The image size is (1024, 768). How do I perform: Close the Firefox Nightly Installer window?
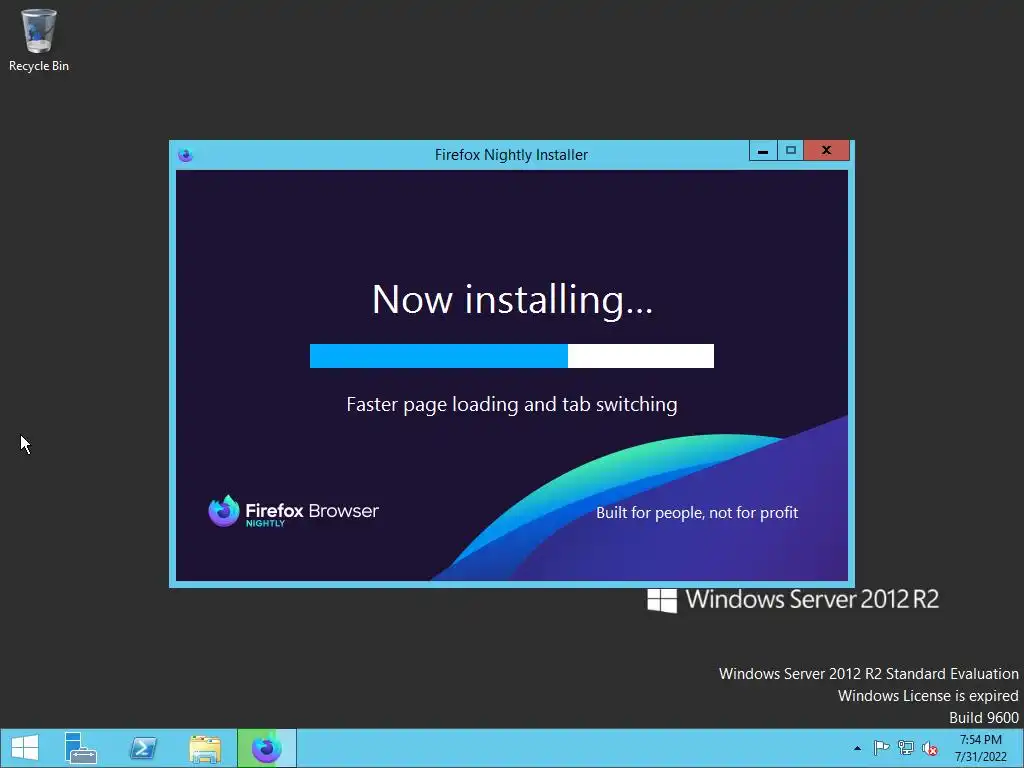[x=826, y=151]
